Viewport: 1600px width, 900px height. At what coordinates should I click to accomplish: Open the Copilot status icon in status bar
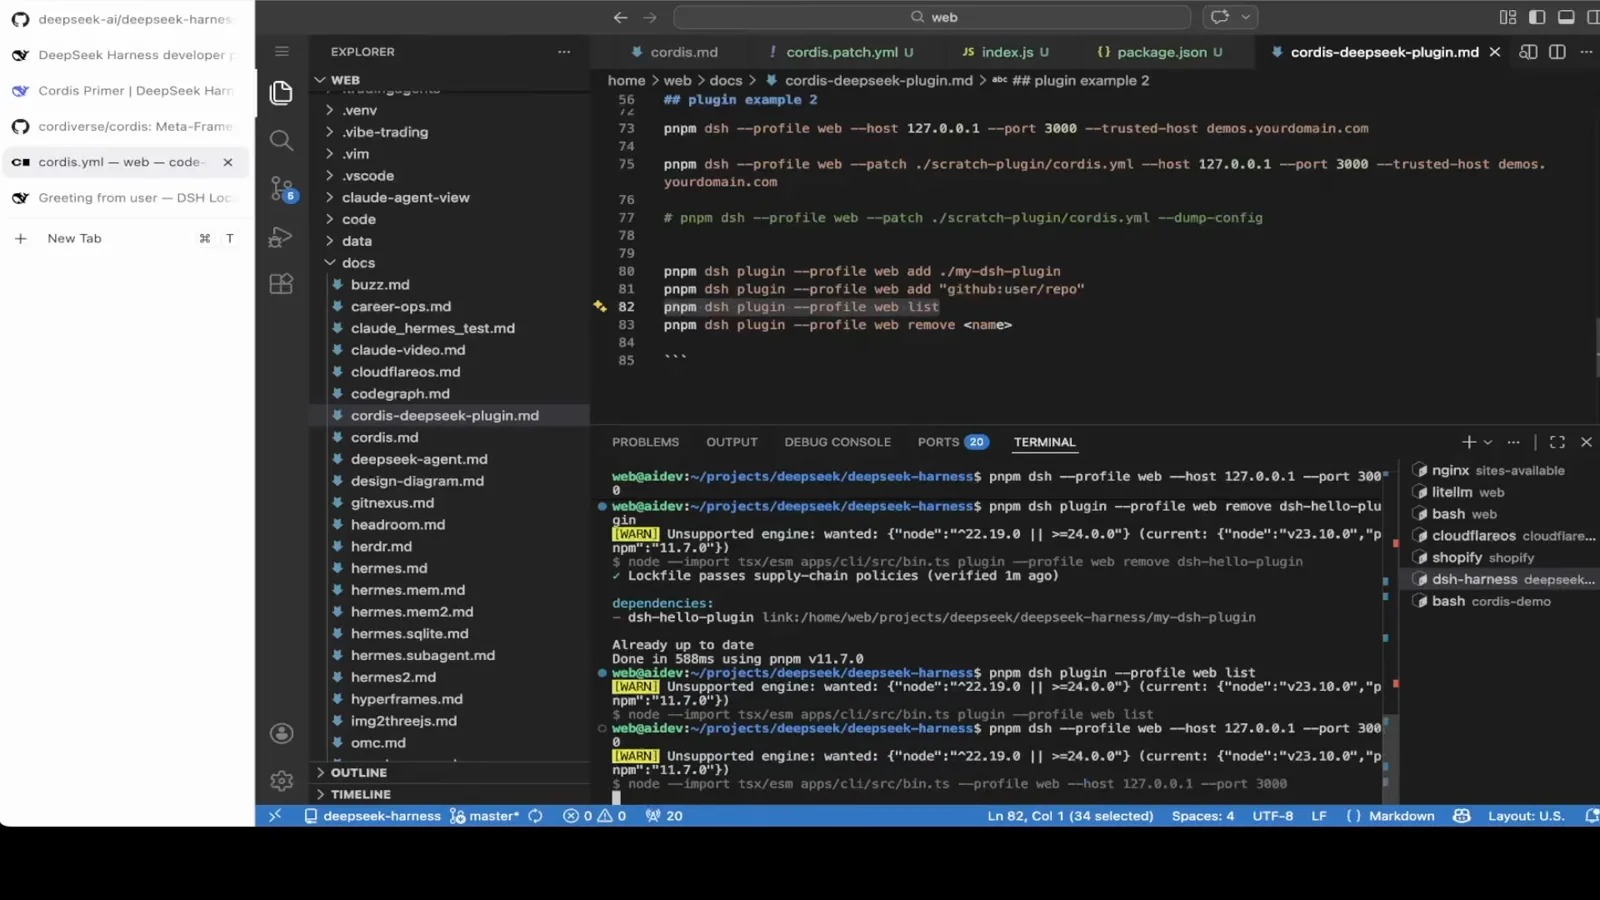tap(1462, 816)
